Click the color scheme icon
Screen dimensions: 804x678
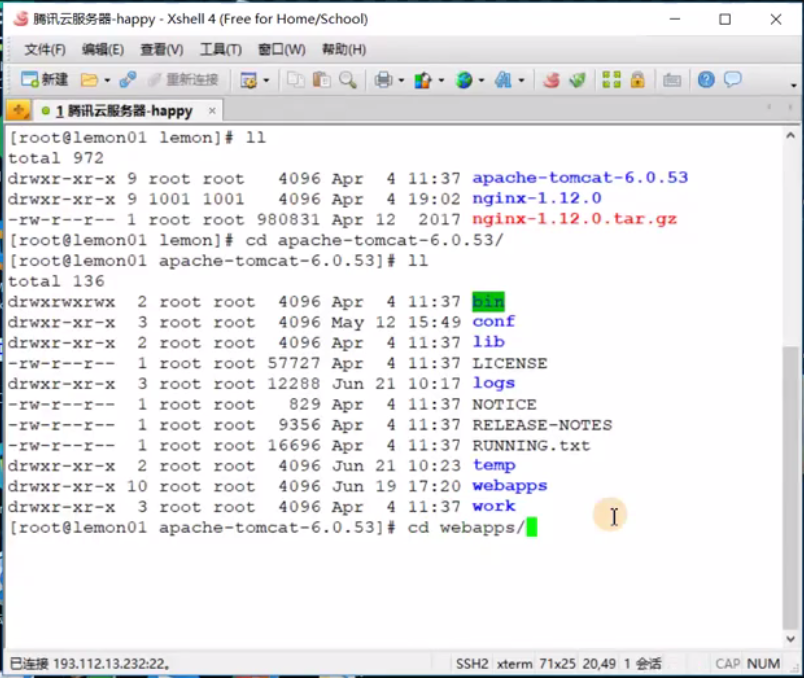tap(423, 80)
